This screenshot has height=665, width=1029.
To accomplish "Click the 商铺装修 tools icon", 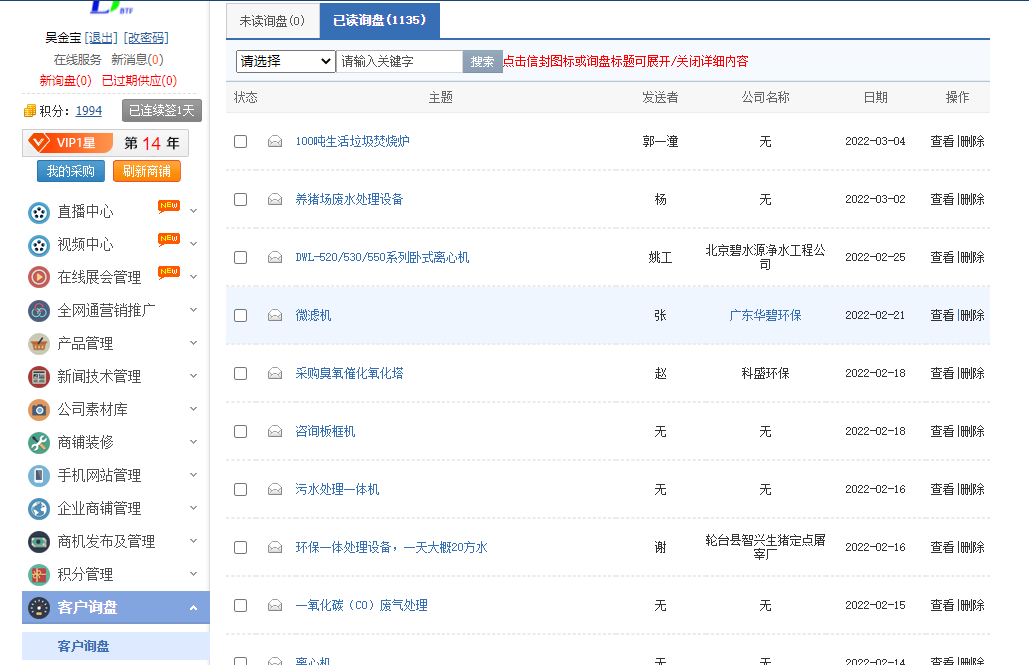I will coord(39,442).
